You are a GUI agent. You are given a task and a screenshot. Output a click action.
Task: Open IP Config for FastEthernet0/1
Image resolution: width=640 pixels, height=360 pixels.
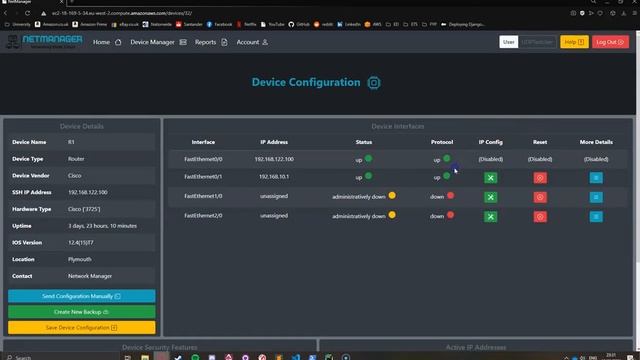(491, 178)
